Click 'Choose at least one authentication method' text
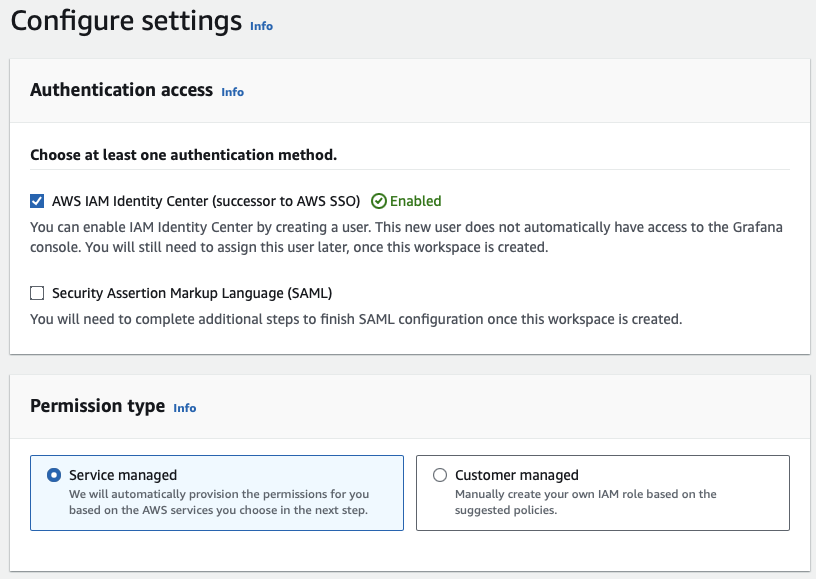The image size is (816, 579). coord(183,155)
